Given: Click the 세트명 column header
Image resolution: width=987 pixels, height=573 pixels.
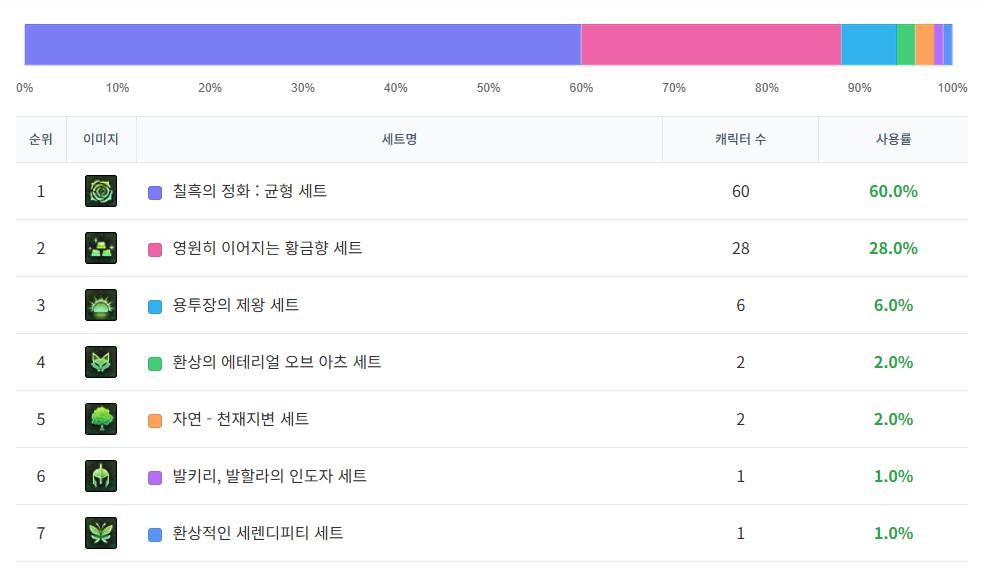Looking at the screenshot, I should pyautogui.click(x=399, y=139).
